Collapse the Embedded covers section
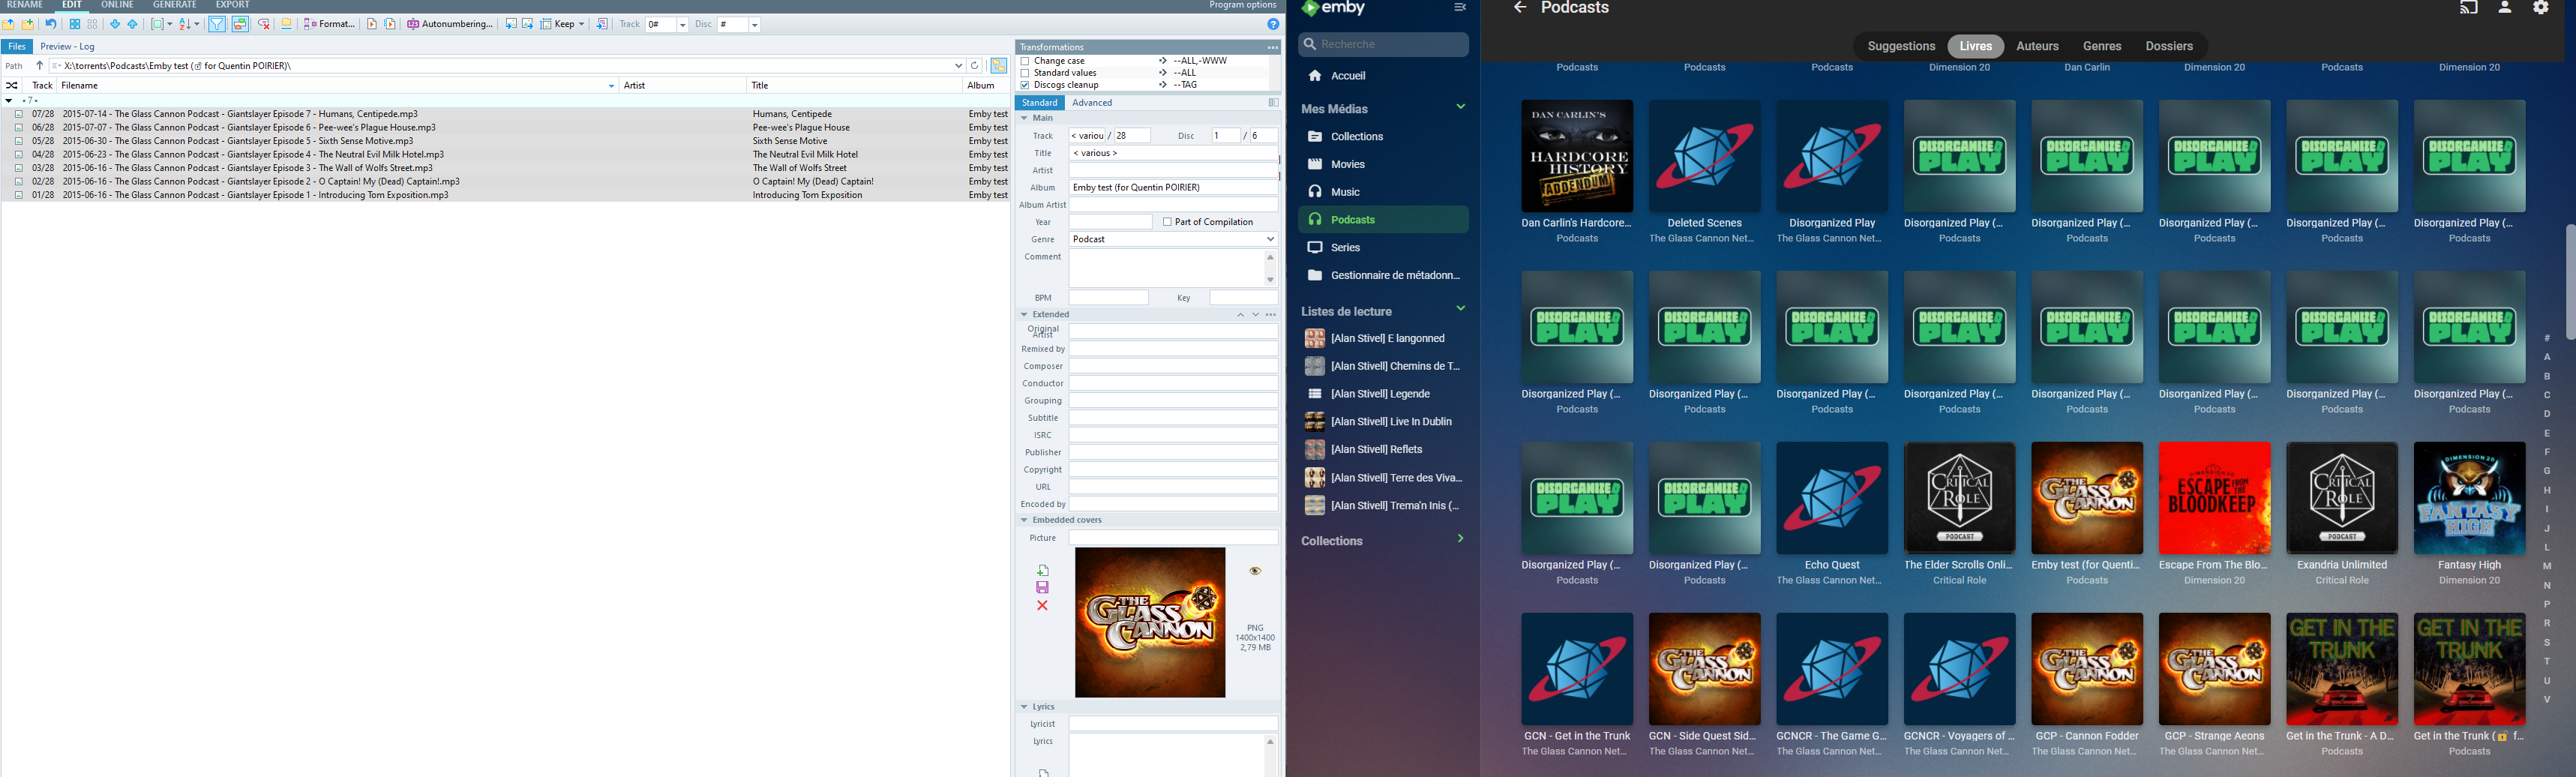Viewport: 2576px width, 777px height. pyautogui.click(x=1024, y=520)
